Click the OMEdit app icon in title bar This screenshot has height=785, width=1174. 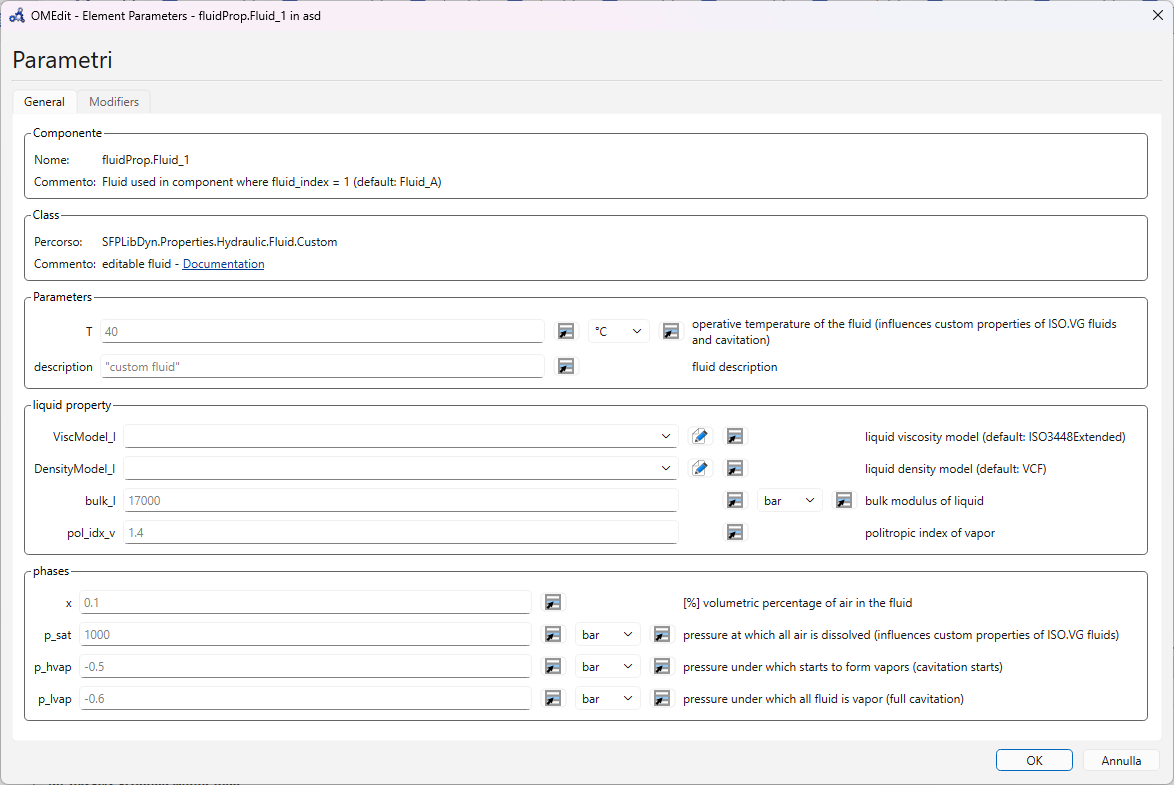[x=16, y=15]
